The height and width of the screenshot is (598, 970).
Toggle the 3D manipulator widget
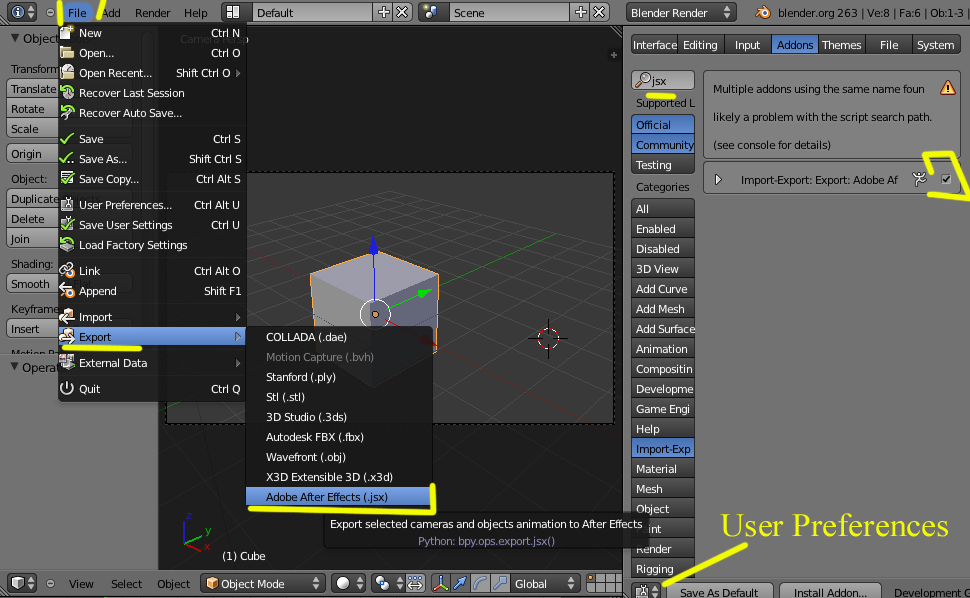click(440, 583)
